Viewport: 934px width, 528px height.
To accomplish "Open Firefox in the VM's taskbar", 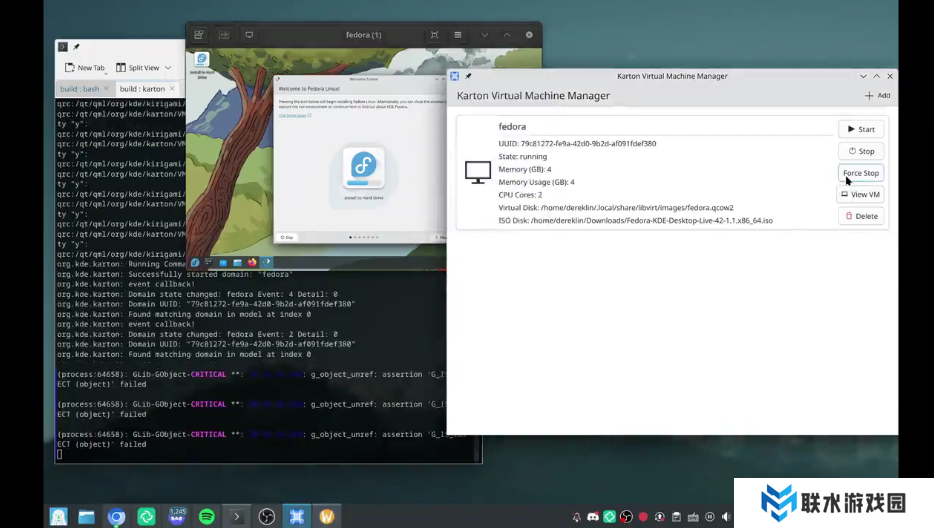I will coord(252,262).
